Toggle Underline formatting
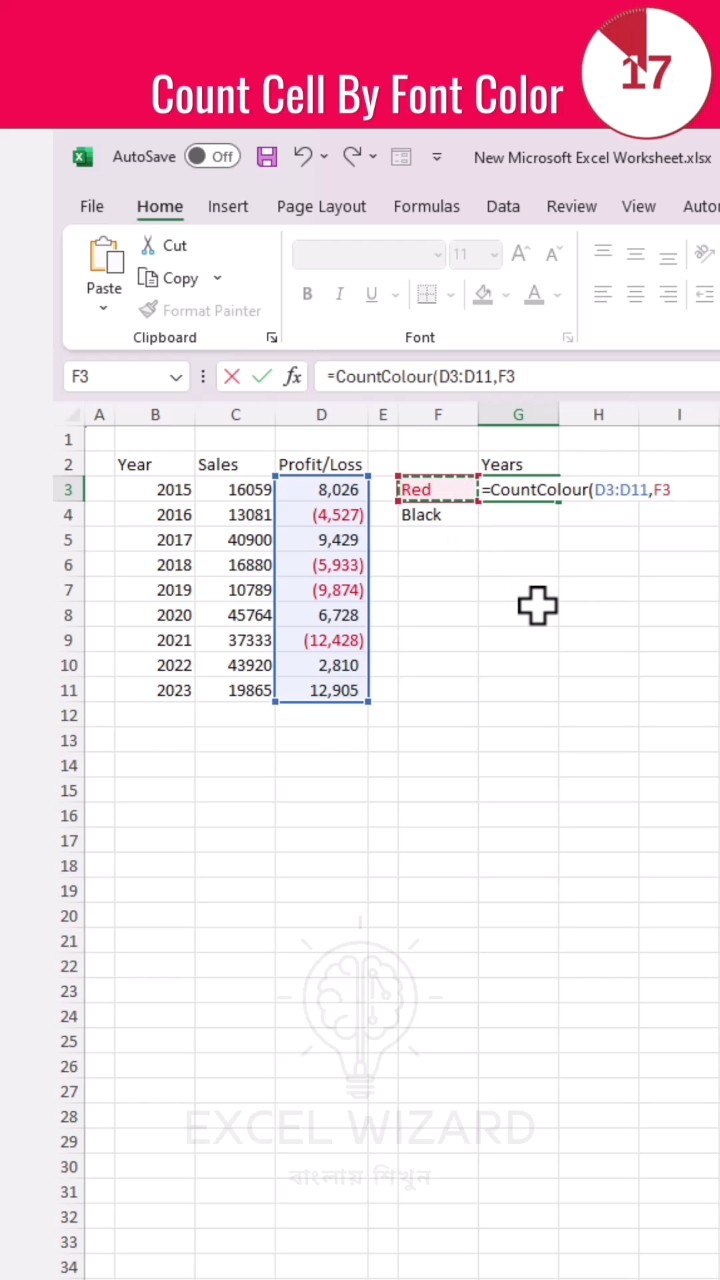The width and height of the screenshot is (720, 1280). point(372,294)
